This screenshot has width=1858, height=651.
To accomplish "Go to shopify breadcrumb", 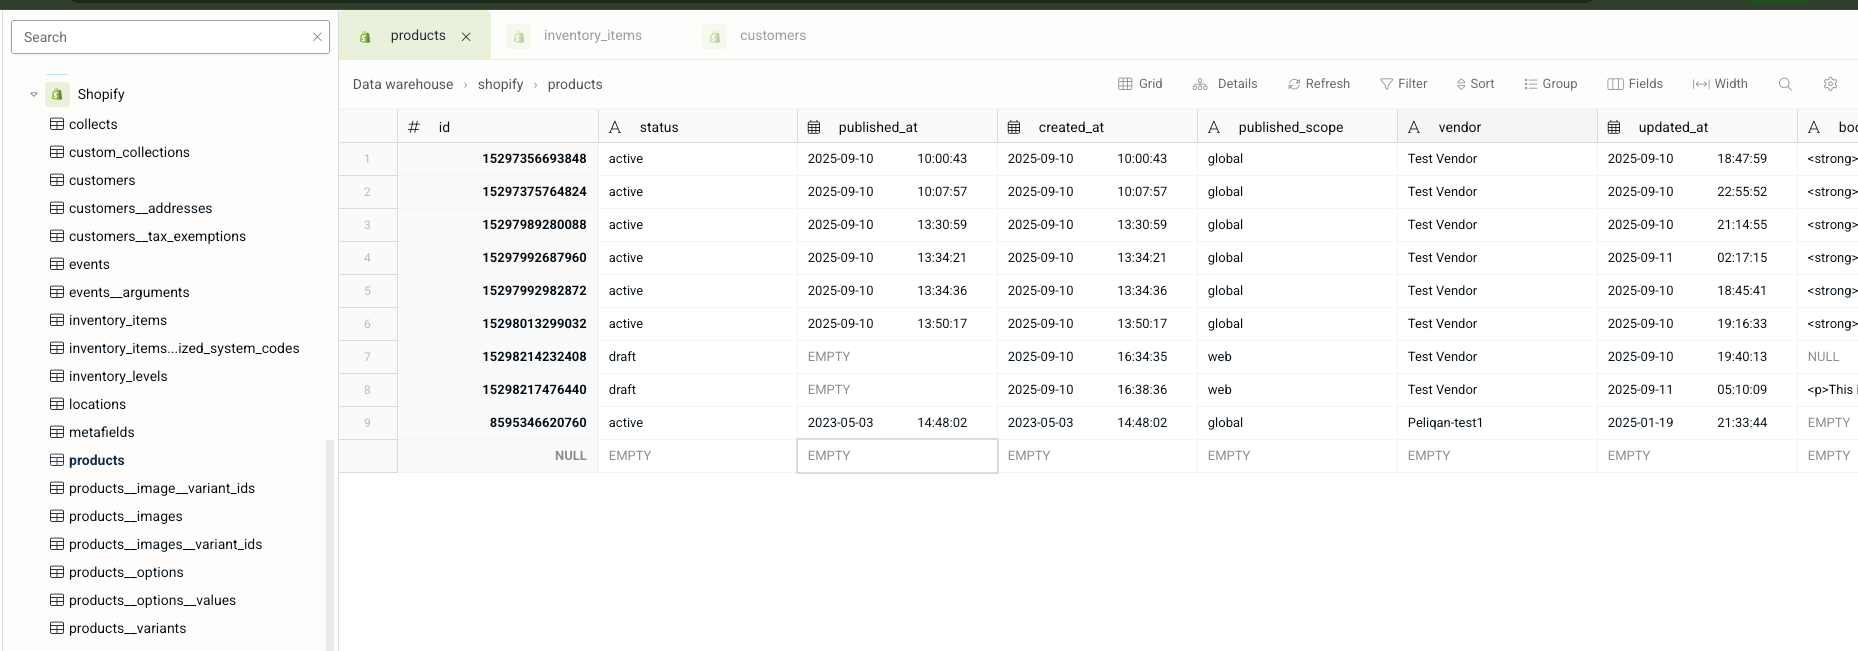I will (500, 84).
